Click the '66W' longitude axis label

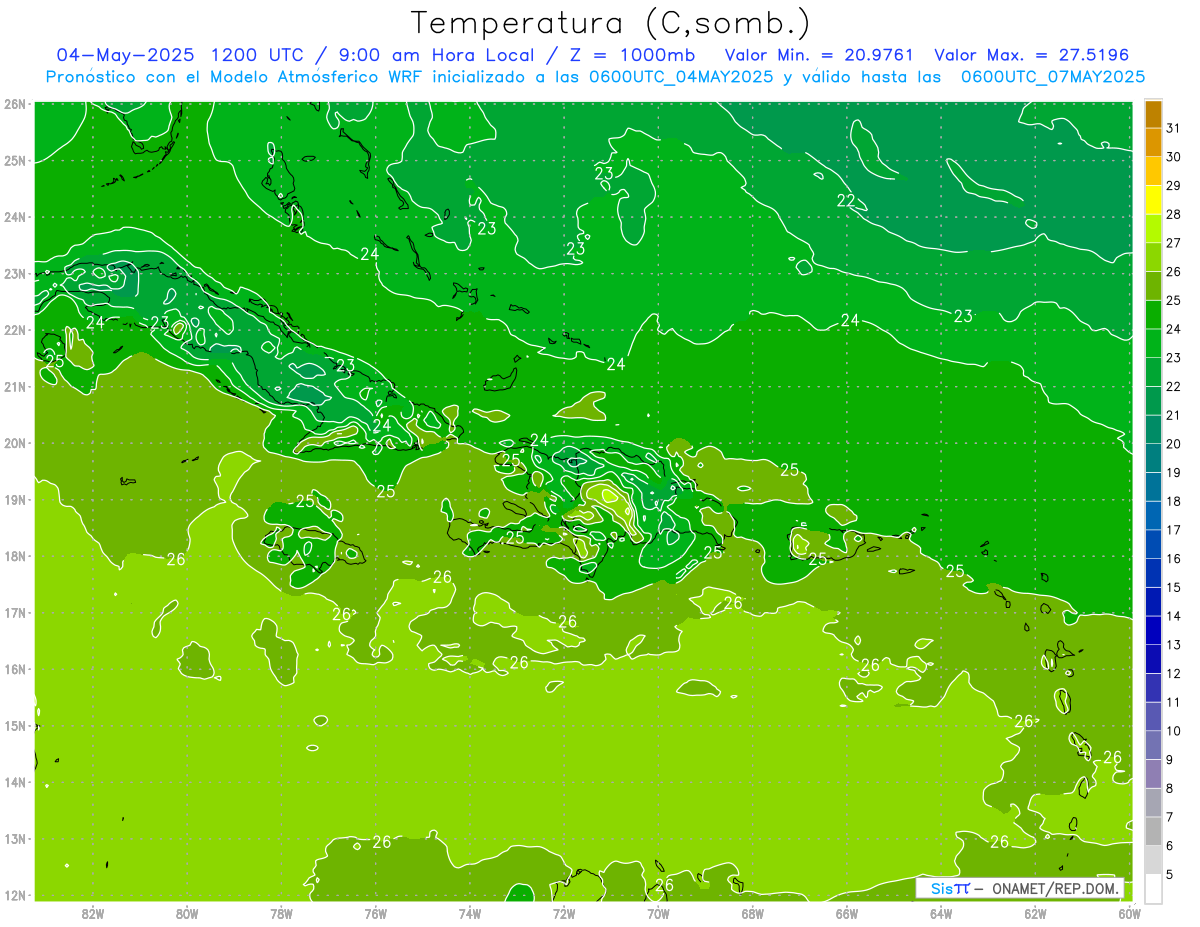847,913
